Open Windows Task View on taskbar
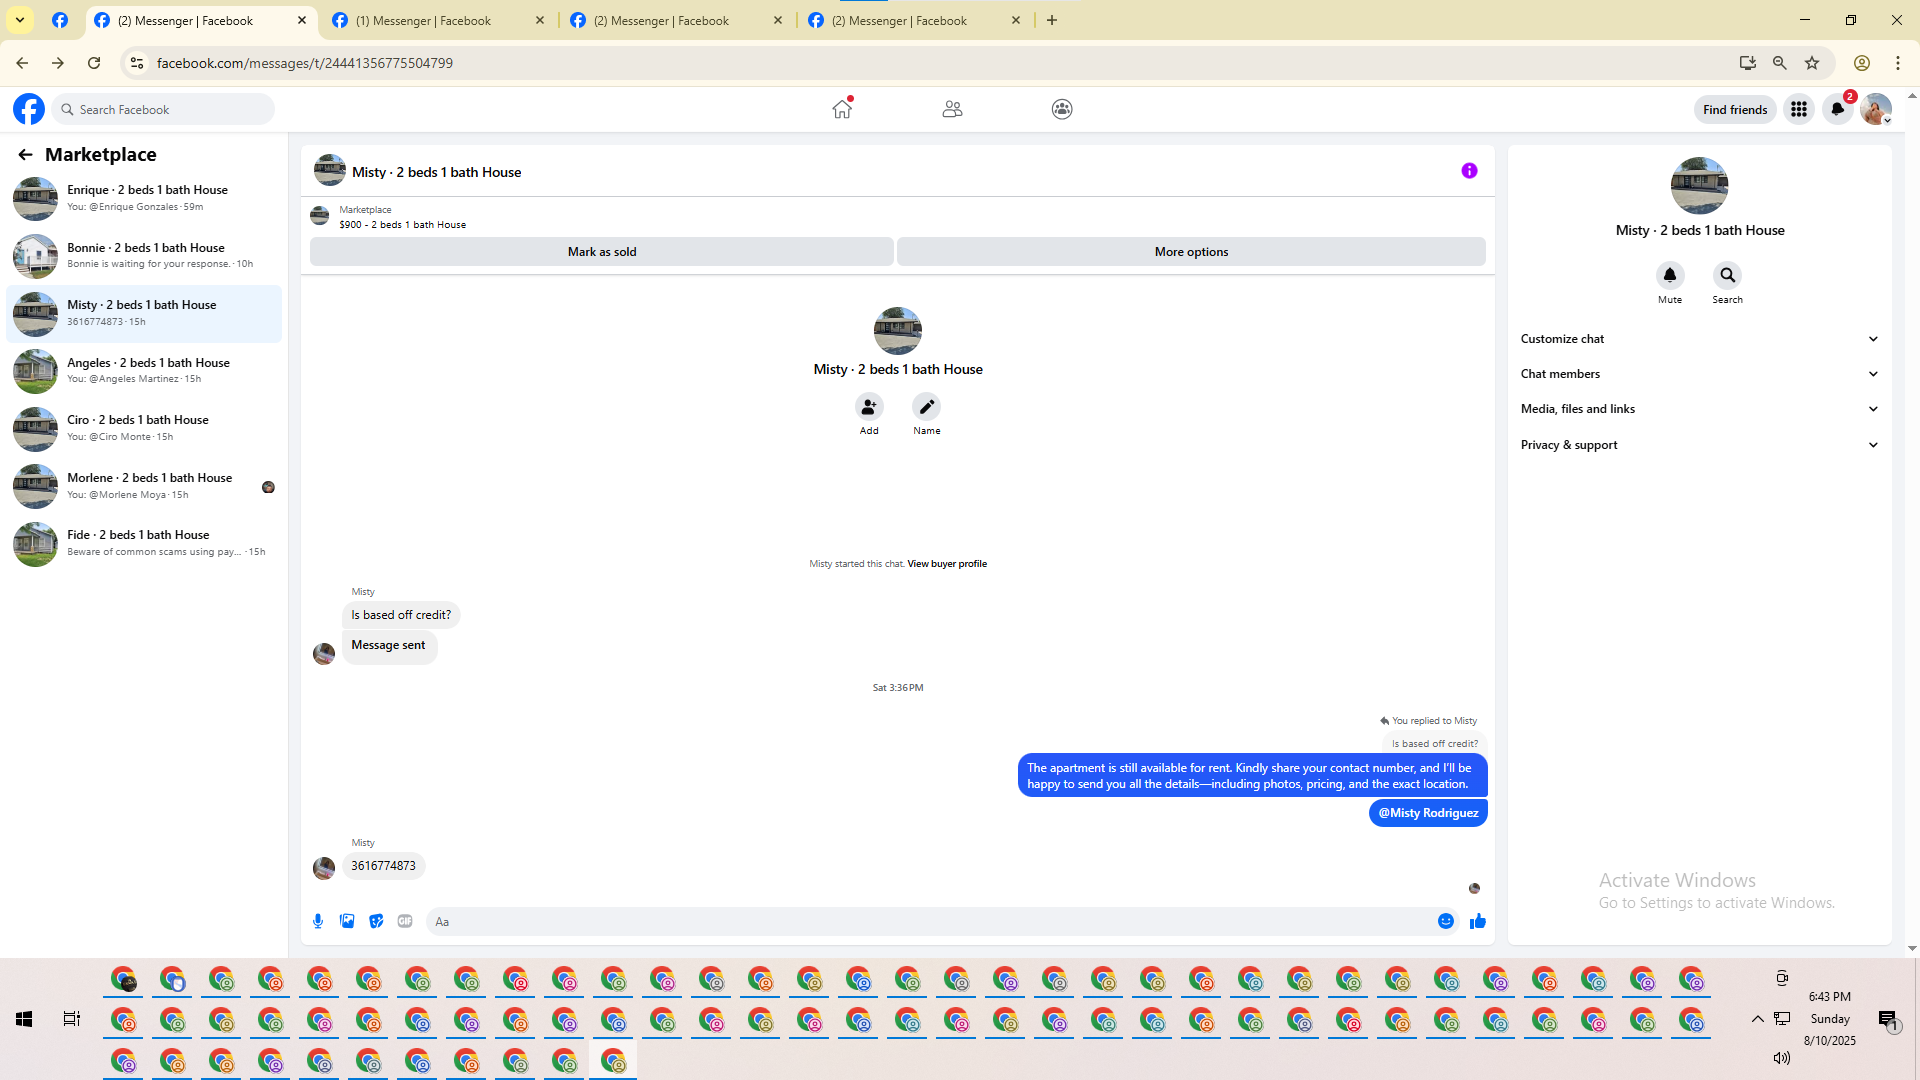 click(72, 1019)
